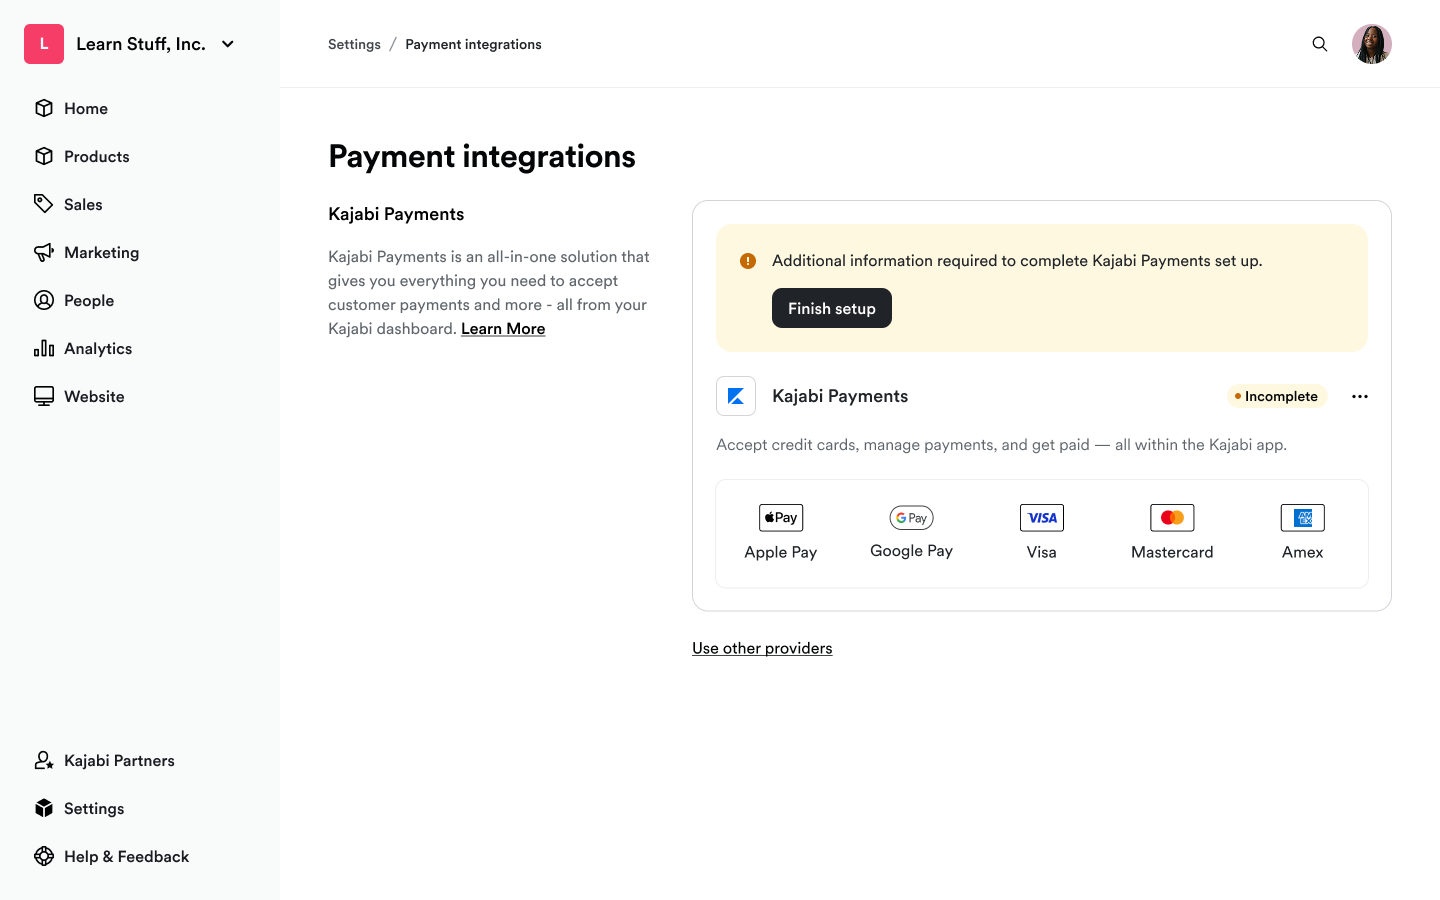1440x900 pixels.
Task: Click the Help & Feedback lifebuoy icon
Action: click(44, 856)
